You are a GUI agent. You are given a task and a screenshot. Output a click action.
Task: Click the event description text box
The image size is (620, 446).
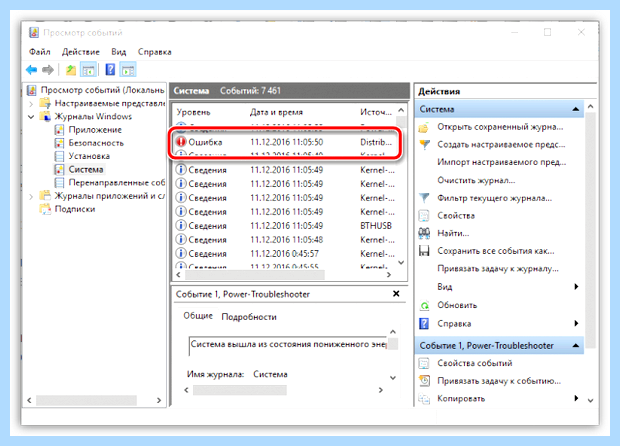tap(288, 345)
